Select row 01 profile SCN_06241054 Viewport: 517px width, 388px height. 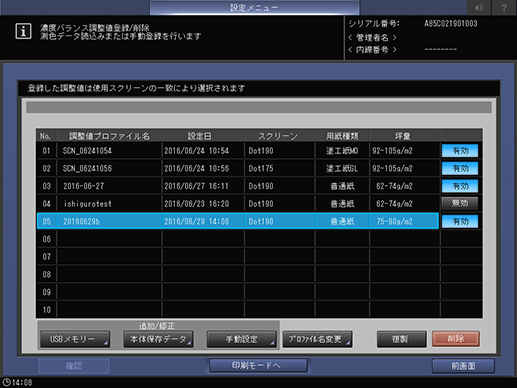click(x=238, y=151)
